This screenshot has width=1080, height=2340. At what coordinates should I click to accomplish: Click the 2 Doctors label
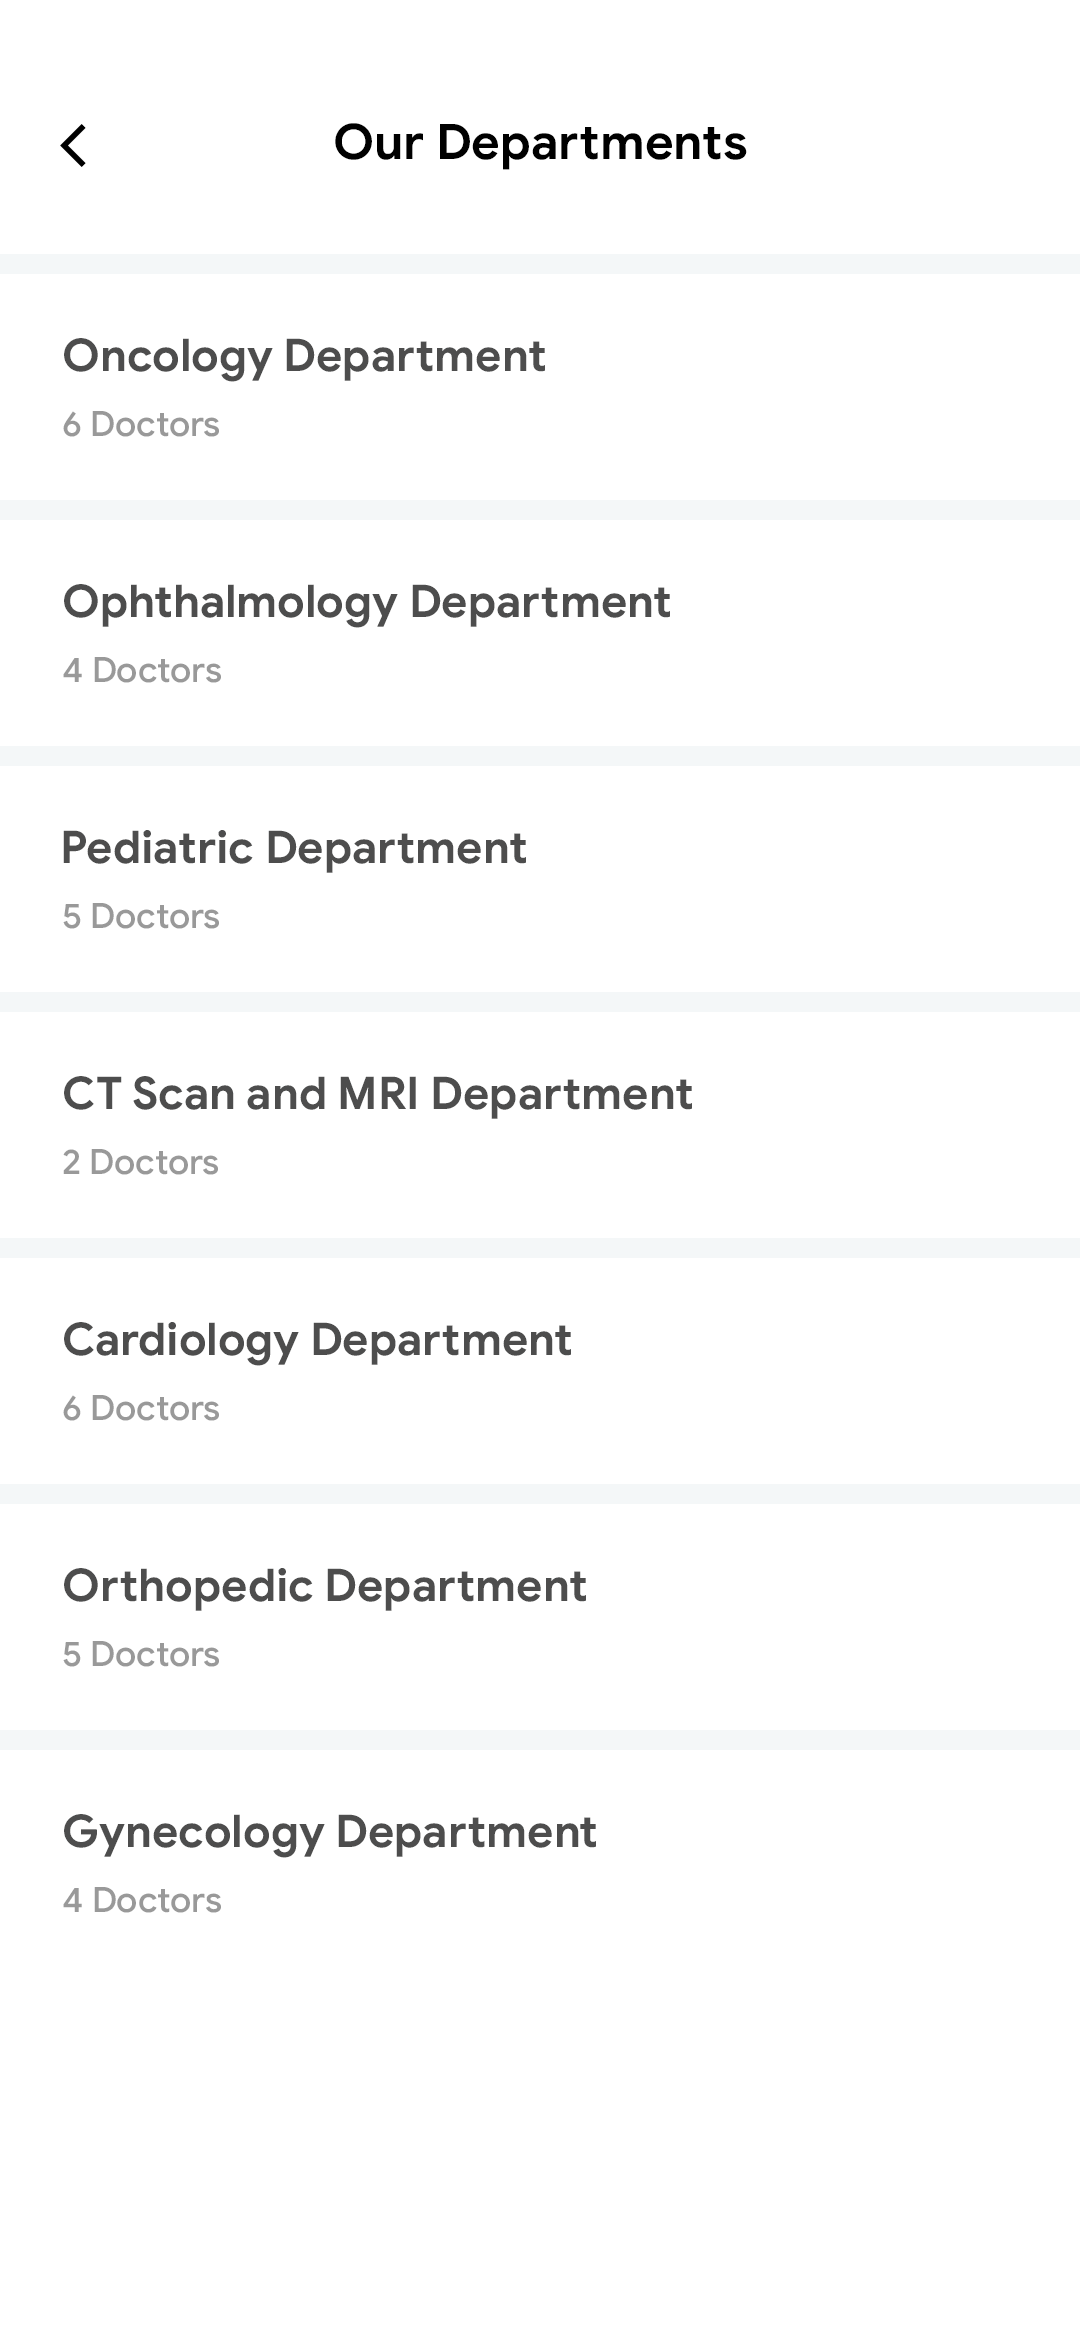[x=140, y=1163]
